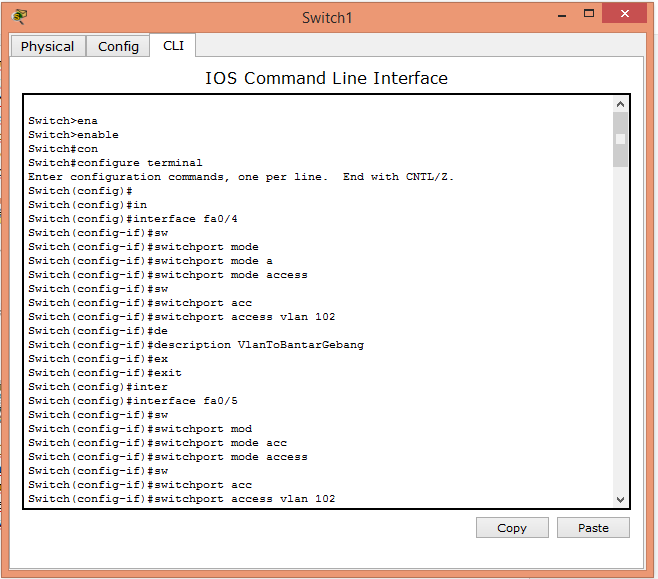Click the 'IOS Command Line Interface' heading
This screenshot has height=579, width=658.
326,78
